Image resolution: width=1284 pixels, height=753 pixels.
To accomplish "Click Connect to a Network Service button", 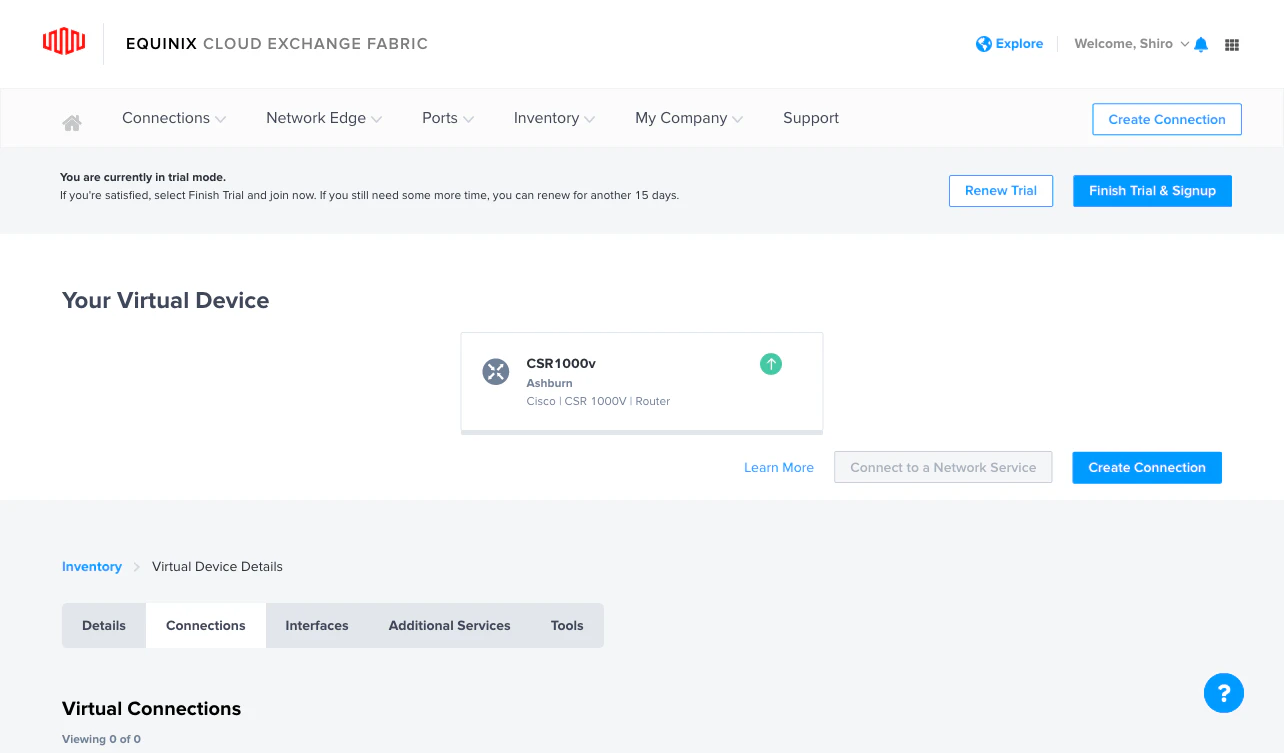I will click(x=943, y=467).
